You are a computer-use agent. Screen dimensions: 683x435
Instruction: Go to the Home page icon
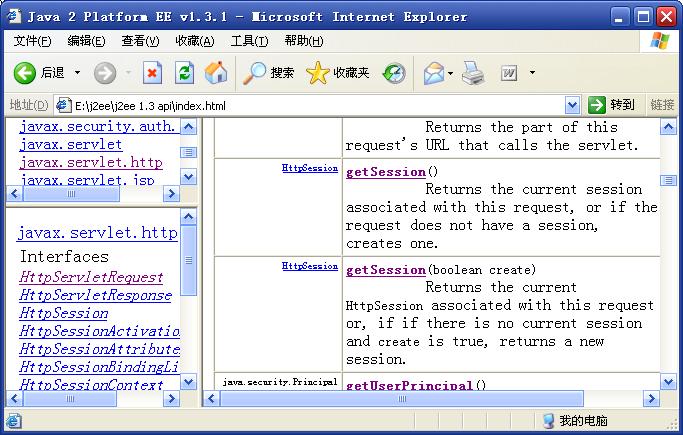[x=216, y=72]
